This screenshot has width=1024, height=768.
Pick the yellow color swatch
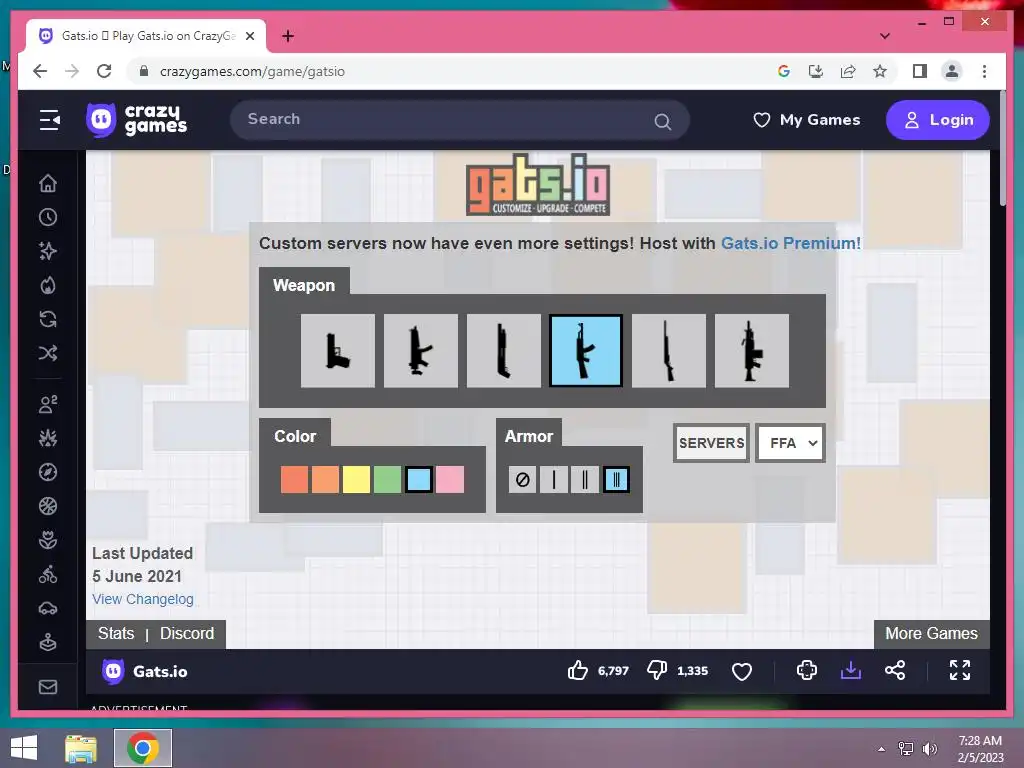(357, 479)
